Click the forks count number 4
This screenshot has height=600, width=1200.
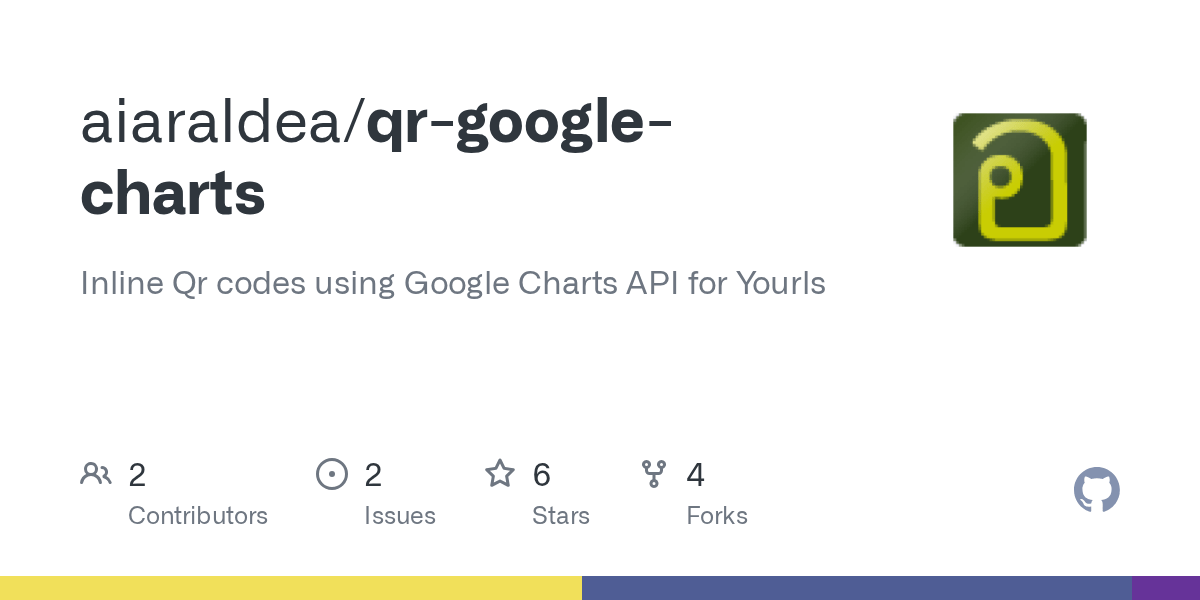click(x=696, y=475)
